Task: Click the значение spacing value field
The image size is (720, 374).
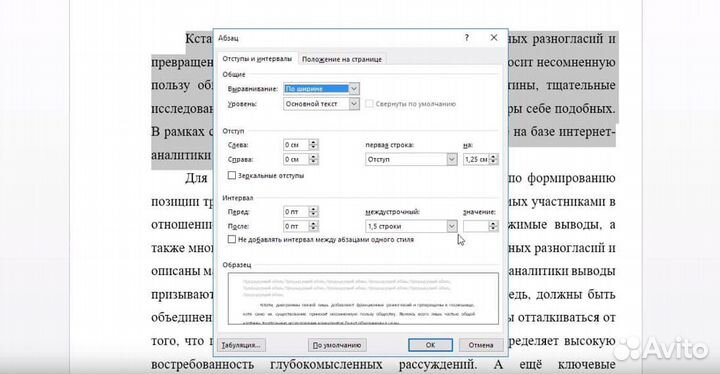Action: pos(476,226)
